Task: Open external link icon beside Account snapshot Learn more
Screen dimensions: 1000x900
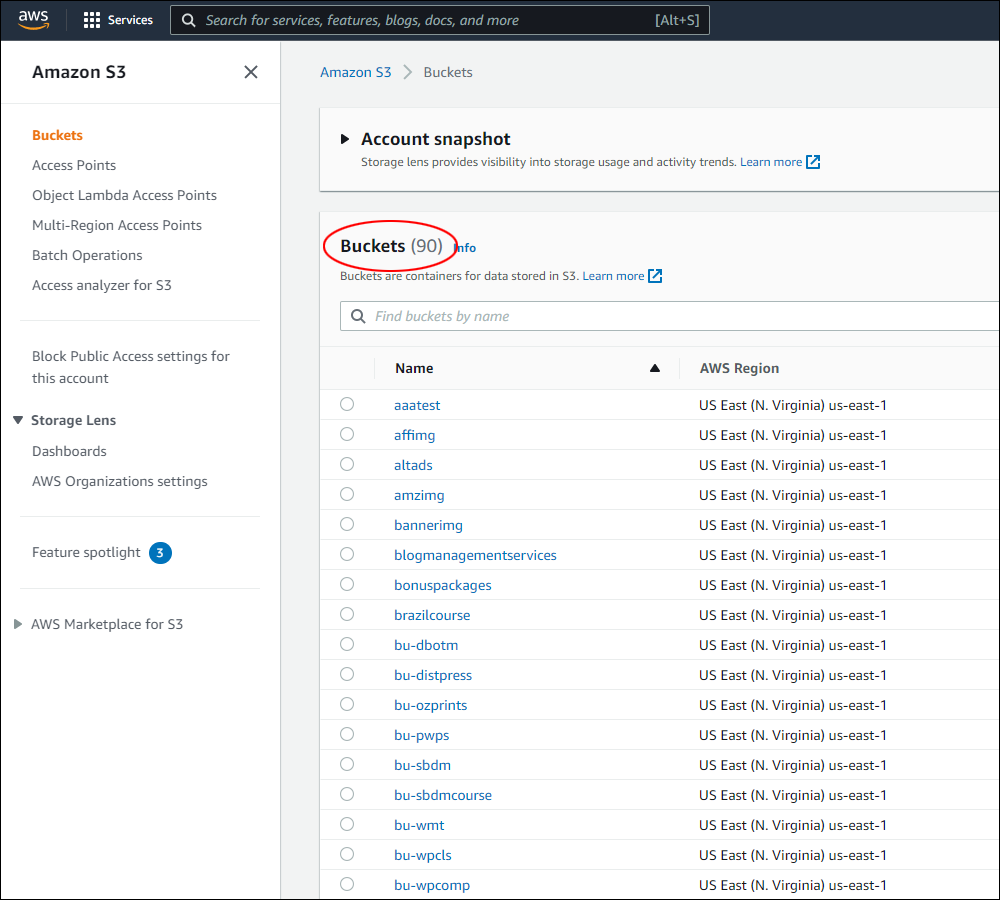Action: point(813,162)
